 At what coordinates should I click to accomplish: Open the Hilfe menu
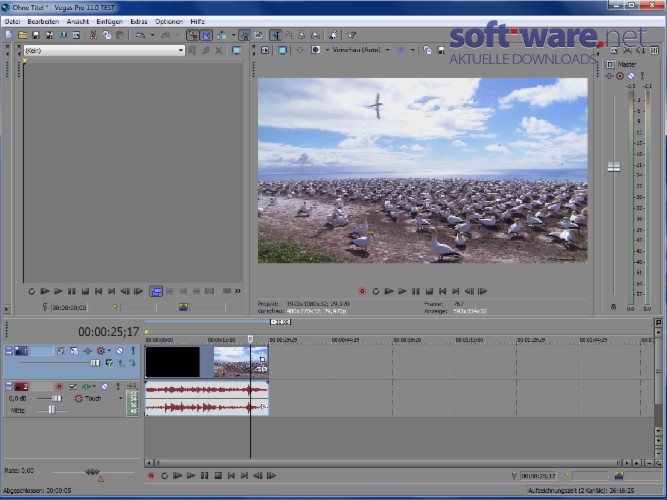tap(197, 21)
